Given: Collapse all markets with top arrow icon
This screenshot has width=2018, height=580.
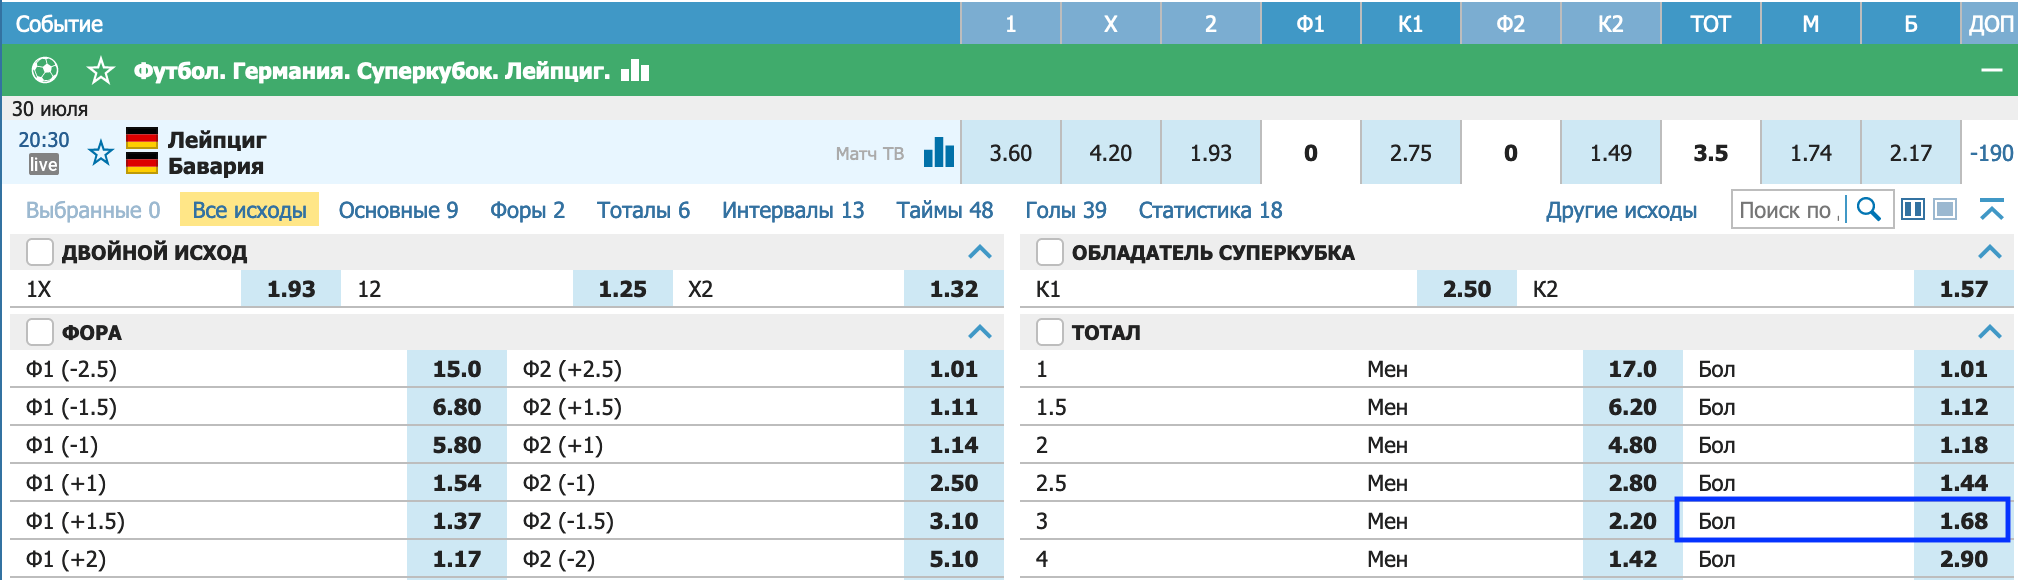Looking at the screenshot, I should point(1991,209).
